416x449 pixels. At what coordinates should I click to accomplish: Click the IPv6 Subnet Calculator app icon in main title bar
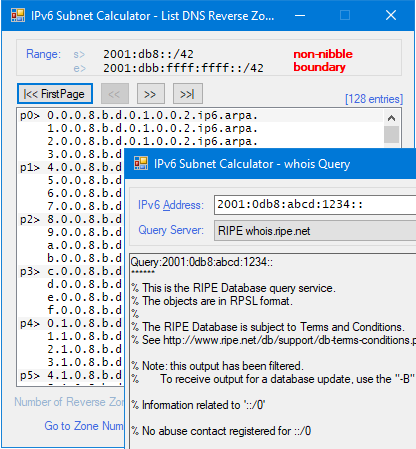18,15
